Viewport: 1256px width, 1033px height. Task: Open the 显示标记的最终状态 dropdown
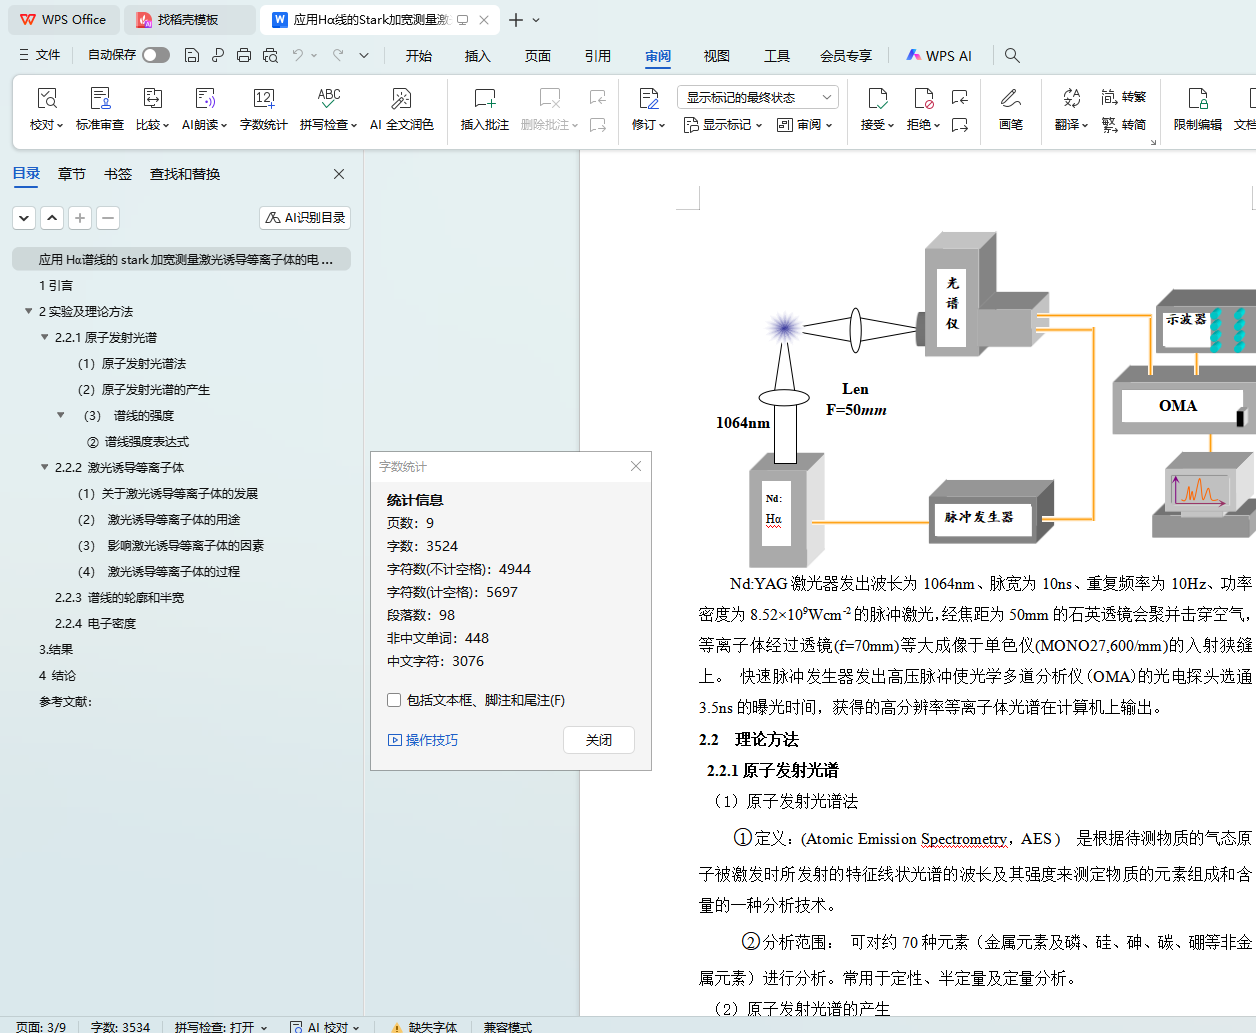[757, 97]
